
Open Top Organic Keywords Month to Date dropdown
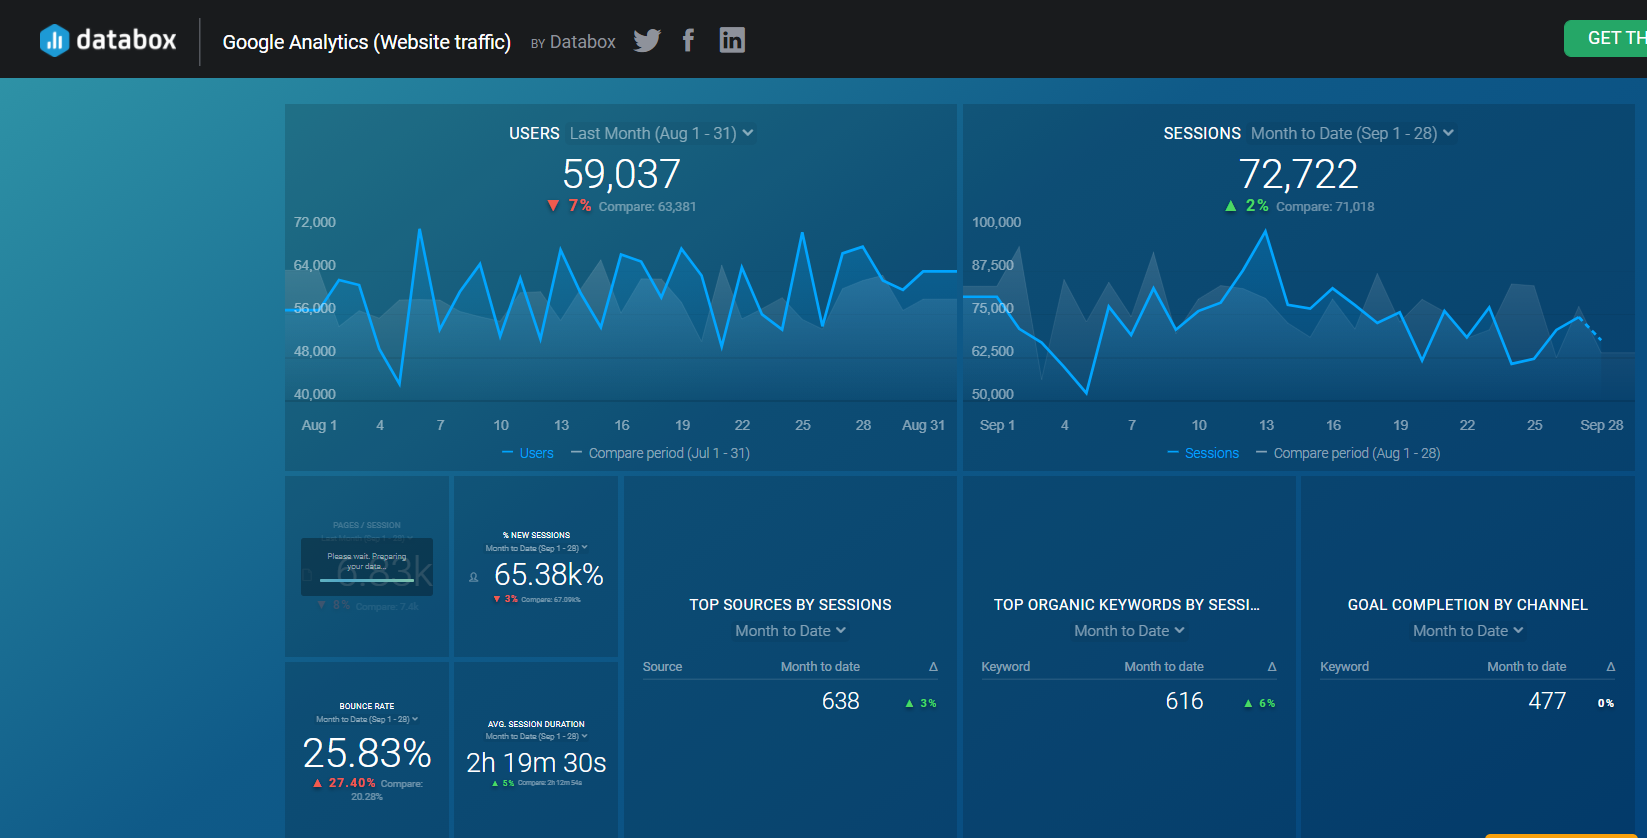pyautogui.click(x=1129, y=631)
